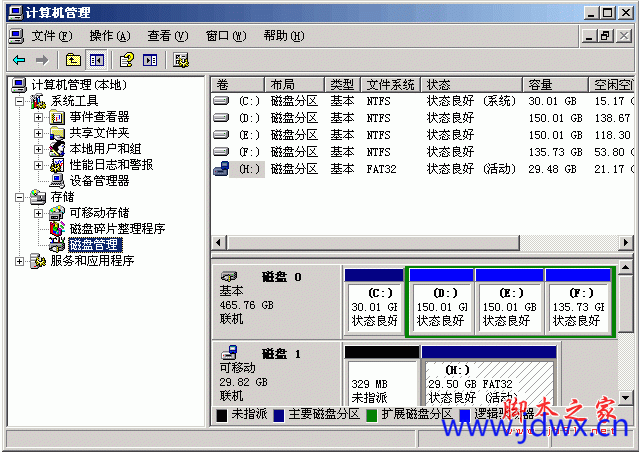Collapse the 系统工具 tree node
Image resolution: width=639 pixels, height=452 pixels.
pos(19,101)
